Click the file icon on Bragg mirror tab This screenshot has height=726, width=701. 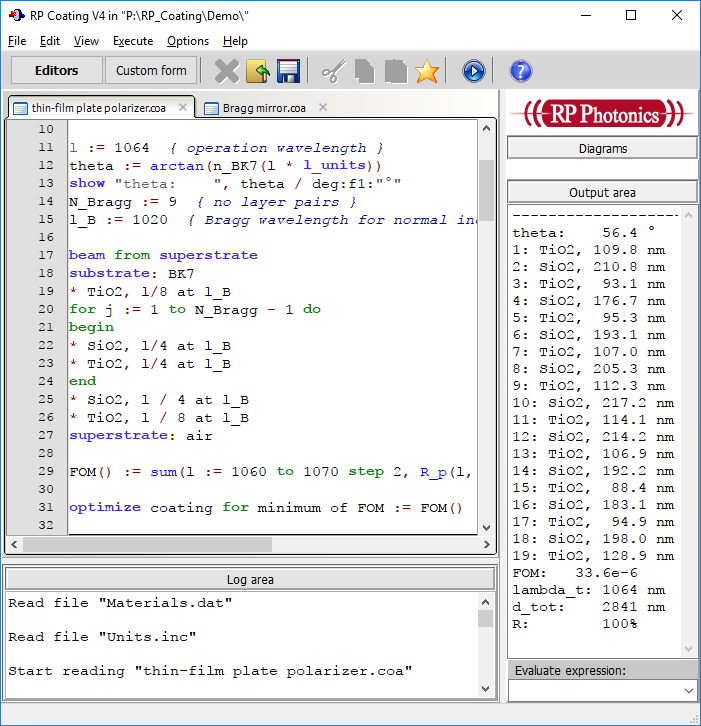pyautogui.click(x=211, y=108)
